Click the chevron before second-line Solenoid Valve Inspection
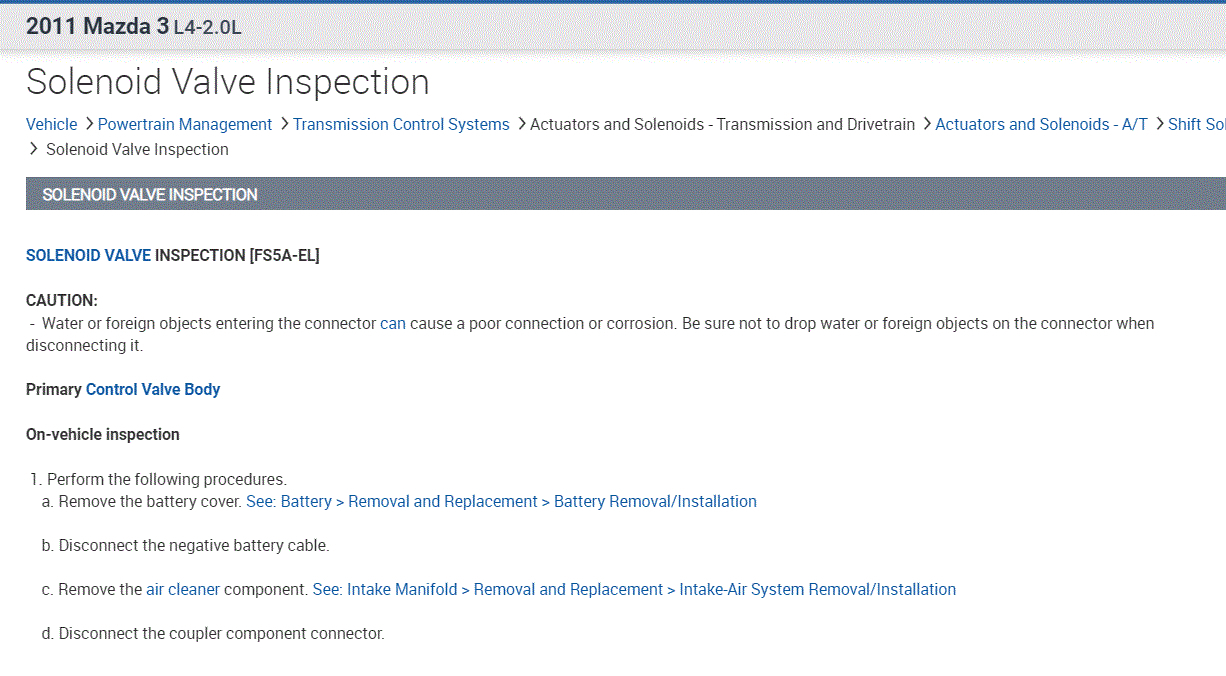Image resolution: width=1226 pixels, height=676 pixels. (x=35, y=149)
